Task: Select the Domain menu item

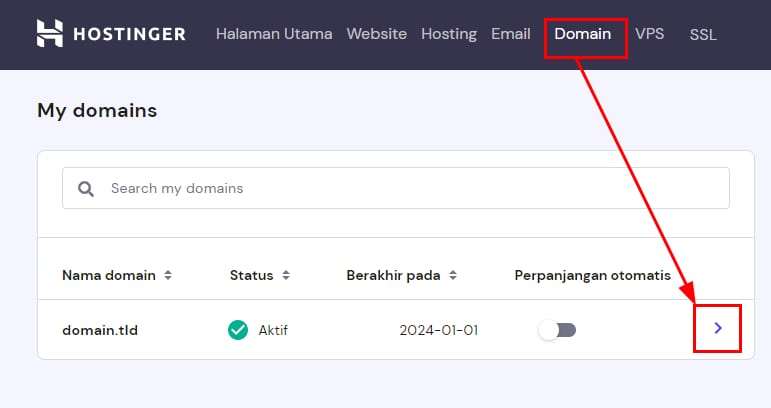Action: pos(583,34)
